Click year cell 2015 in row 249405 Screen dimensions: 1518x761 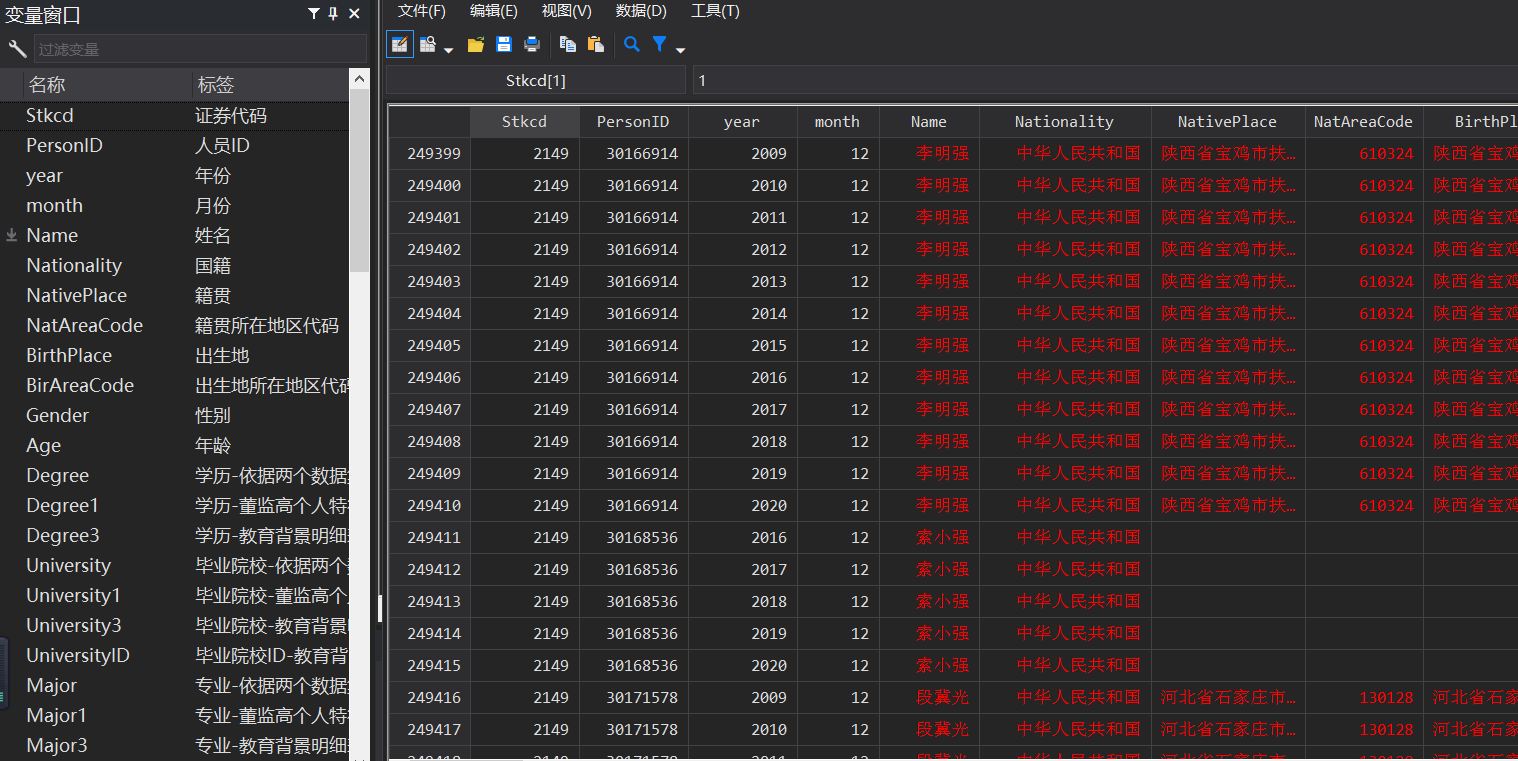coord(742,346)
